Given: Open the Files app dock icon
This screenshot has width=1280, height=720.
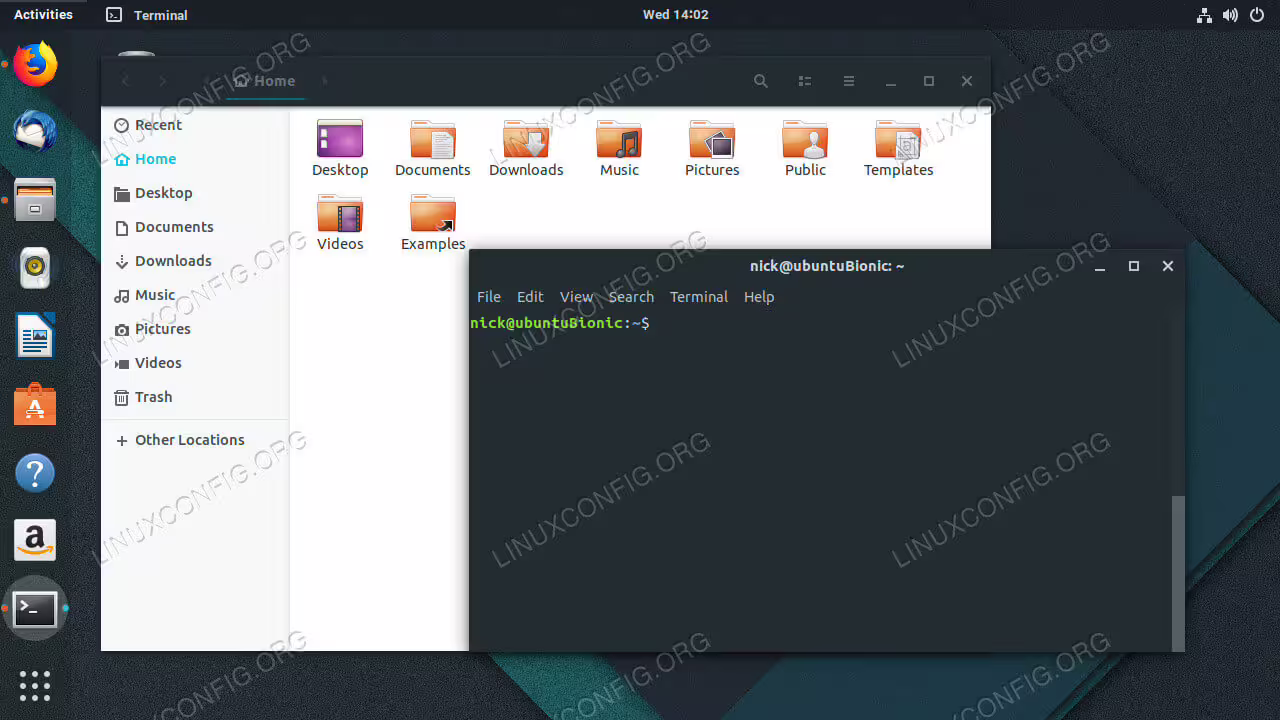Looking at the screenshot, I should pos(35,200).
